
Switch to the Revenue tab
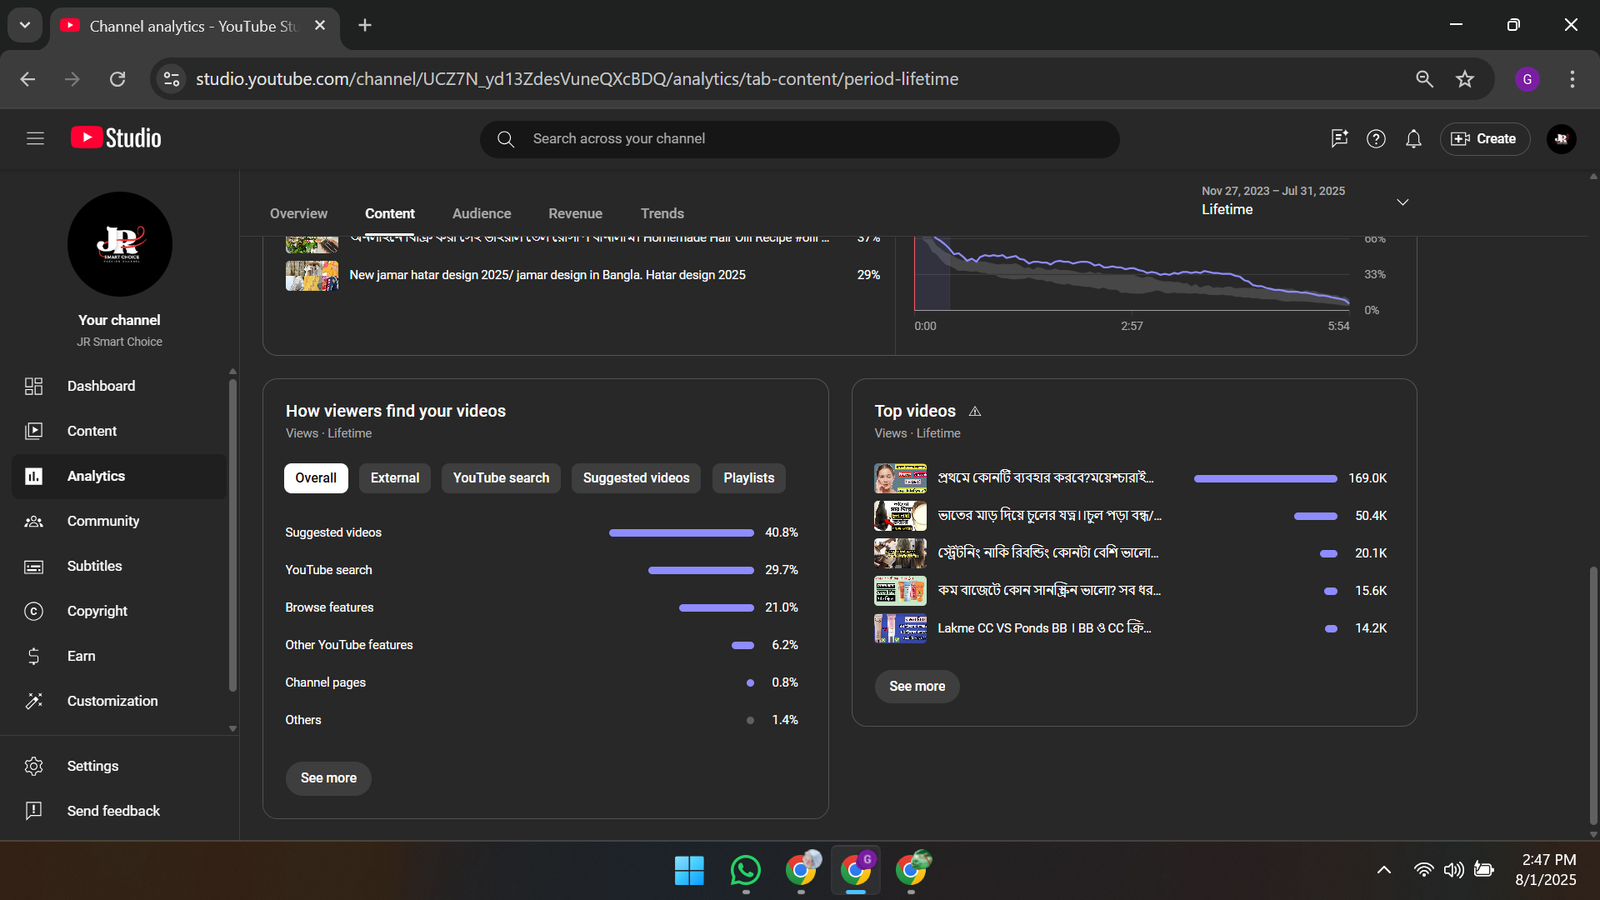click(x=575, y=214)
